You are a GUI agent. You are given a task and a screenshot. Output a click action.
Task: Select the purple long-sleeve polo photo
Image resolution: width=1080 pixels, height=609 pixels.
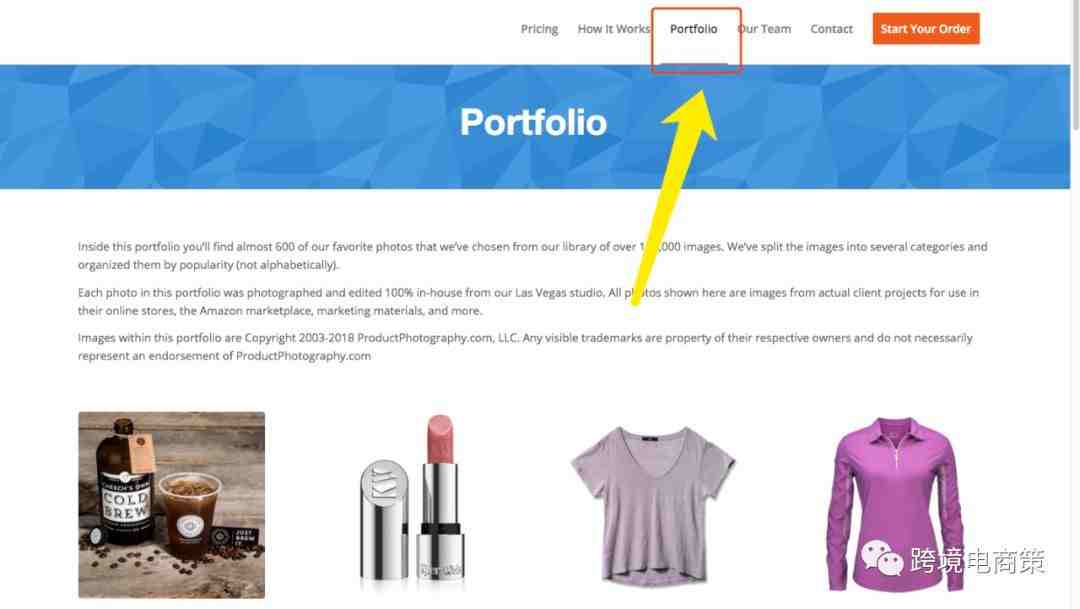[x=895, y=505]
